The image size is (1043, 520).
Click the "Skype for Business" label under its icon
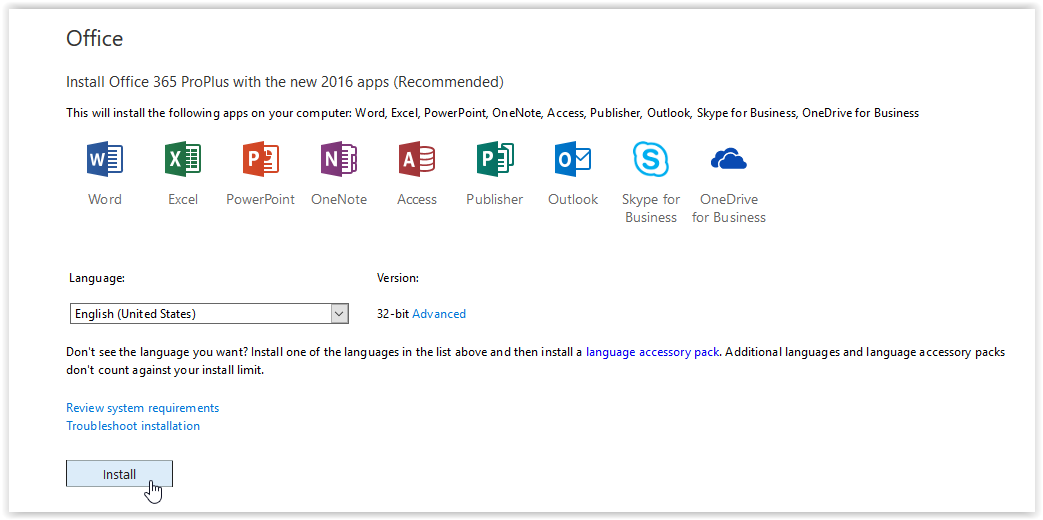pyautogui.click(x=651, y=208)
